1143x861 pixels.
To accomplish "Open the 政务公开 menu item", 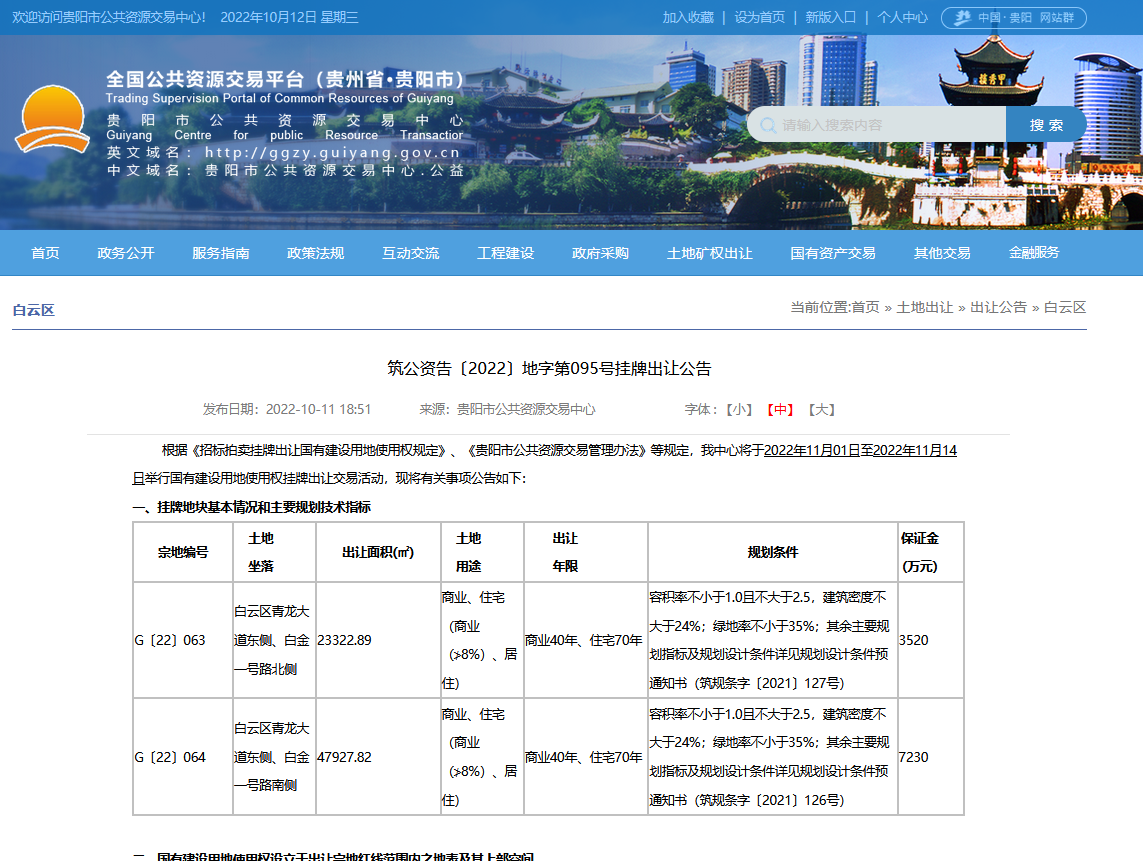I will click(126, 253).
